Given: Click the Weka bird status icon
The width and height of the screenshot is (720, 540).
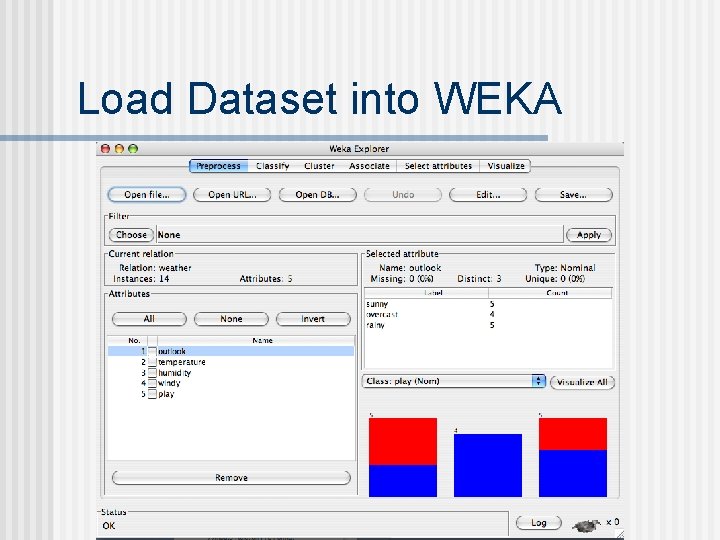Looking at the screenshot, I should coord(587,524).
